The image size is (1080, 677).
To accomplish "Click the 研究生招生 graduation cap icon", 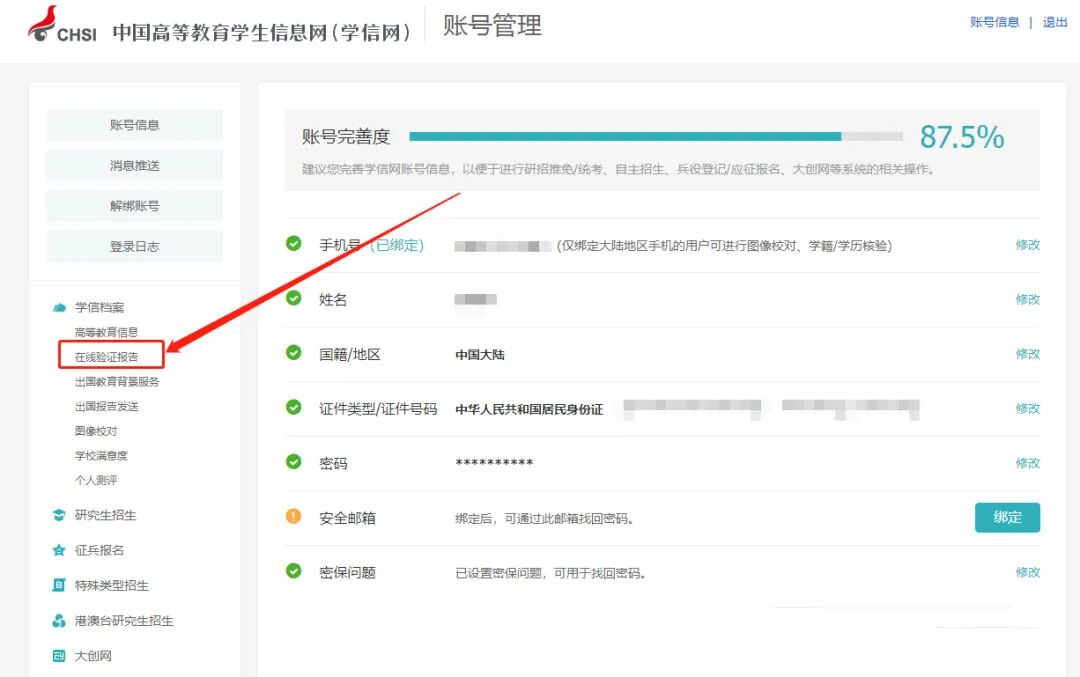I will pyautogui.click(x=59, y=515).
